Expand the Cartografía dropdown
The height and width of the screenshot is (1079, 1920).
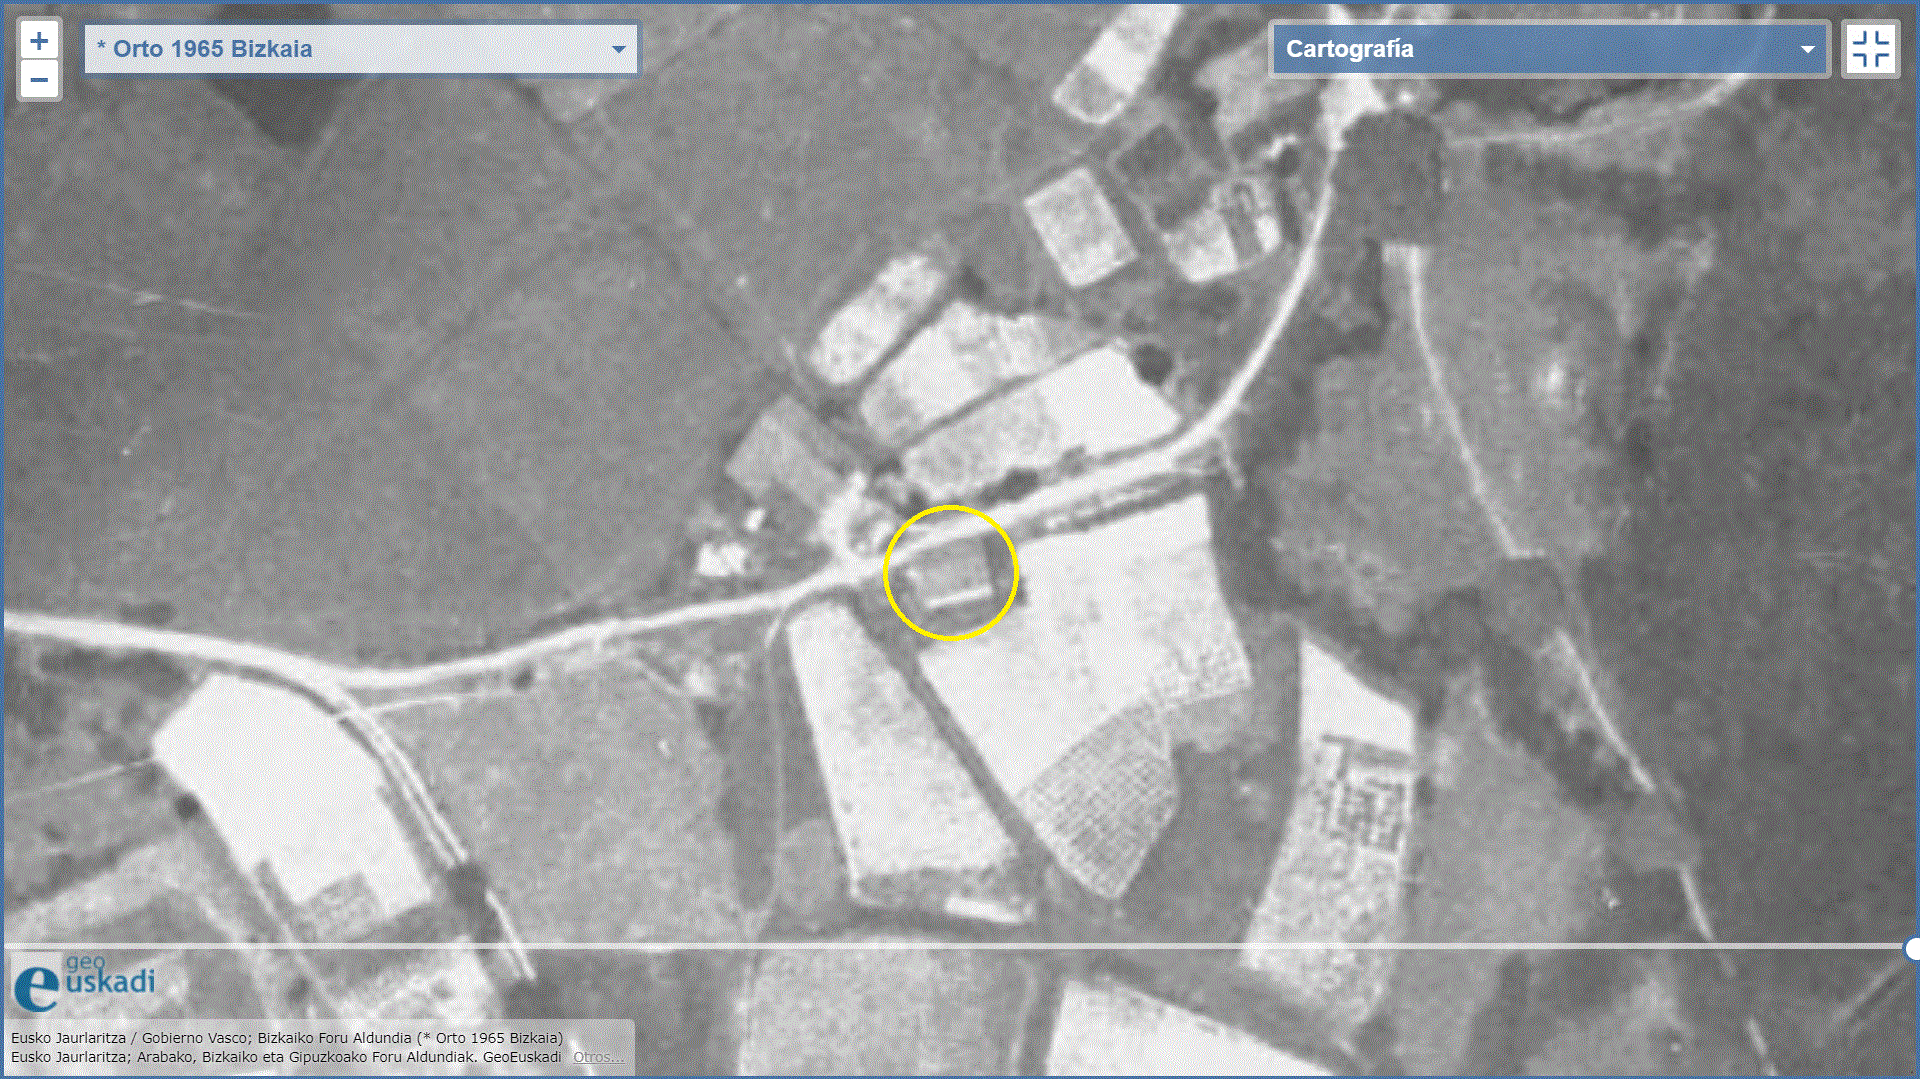(1548, 49)
